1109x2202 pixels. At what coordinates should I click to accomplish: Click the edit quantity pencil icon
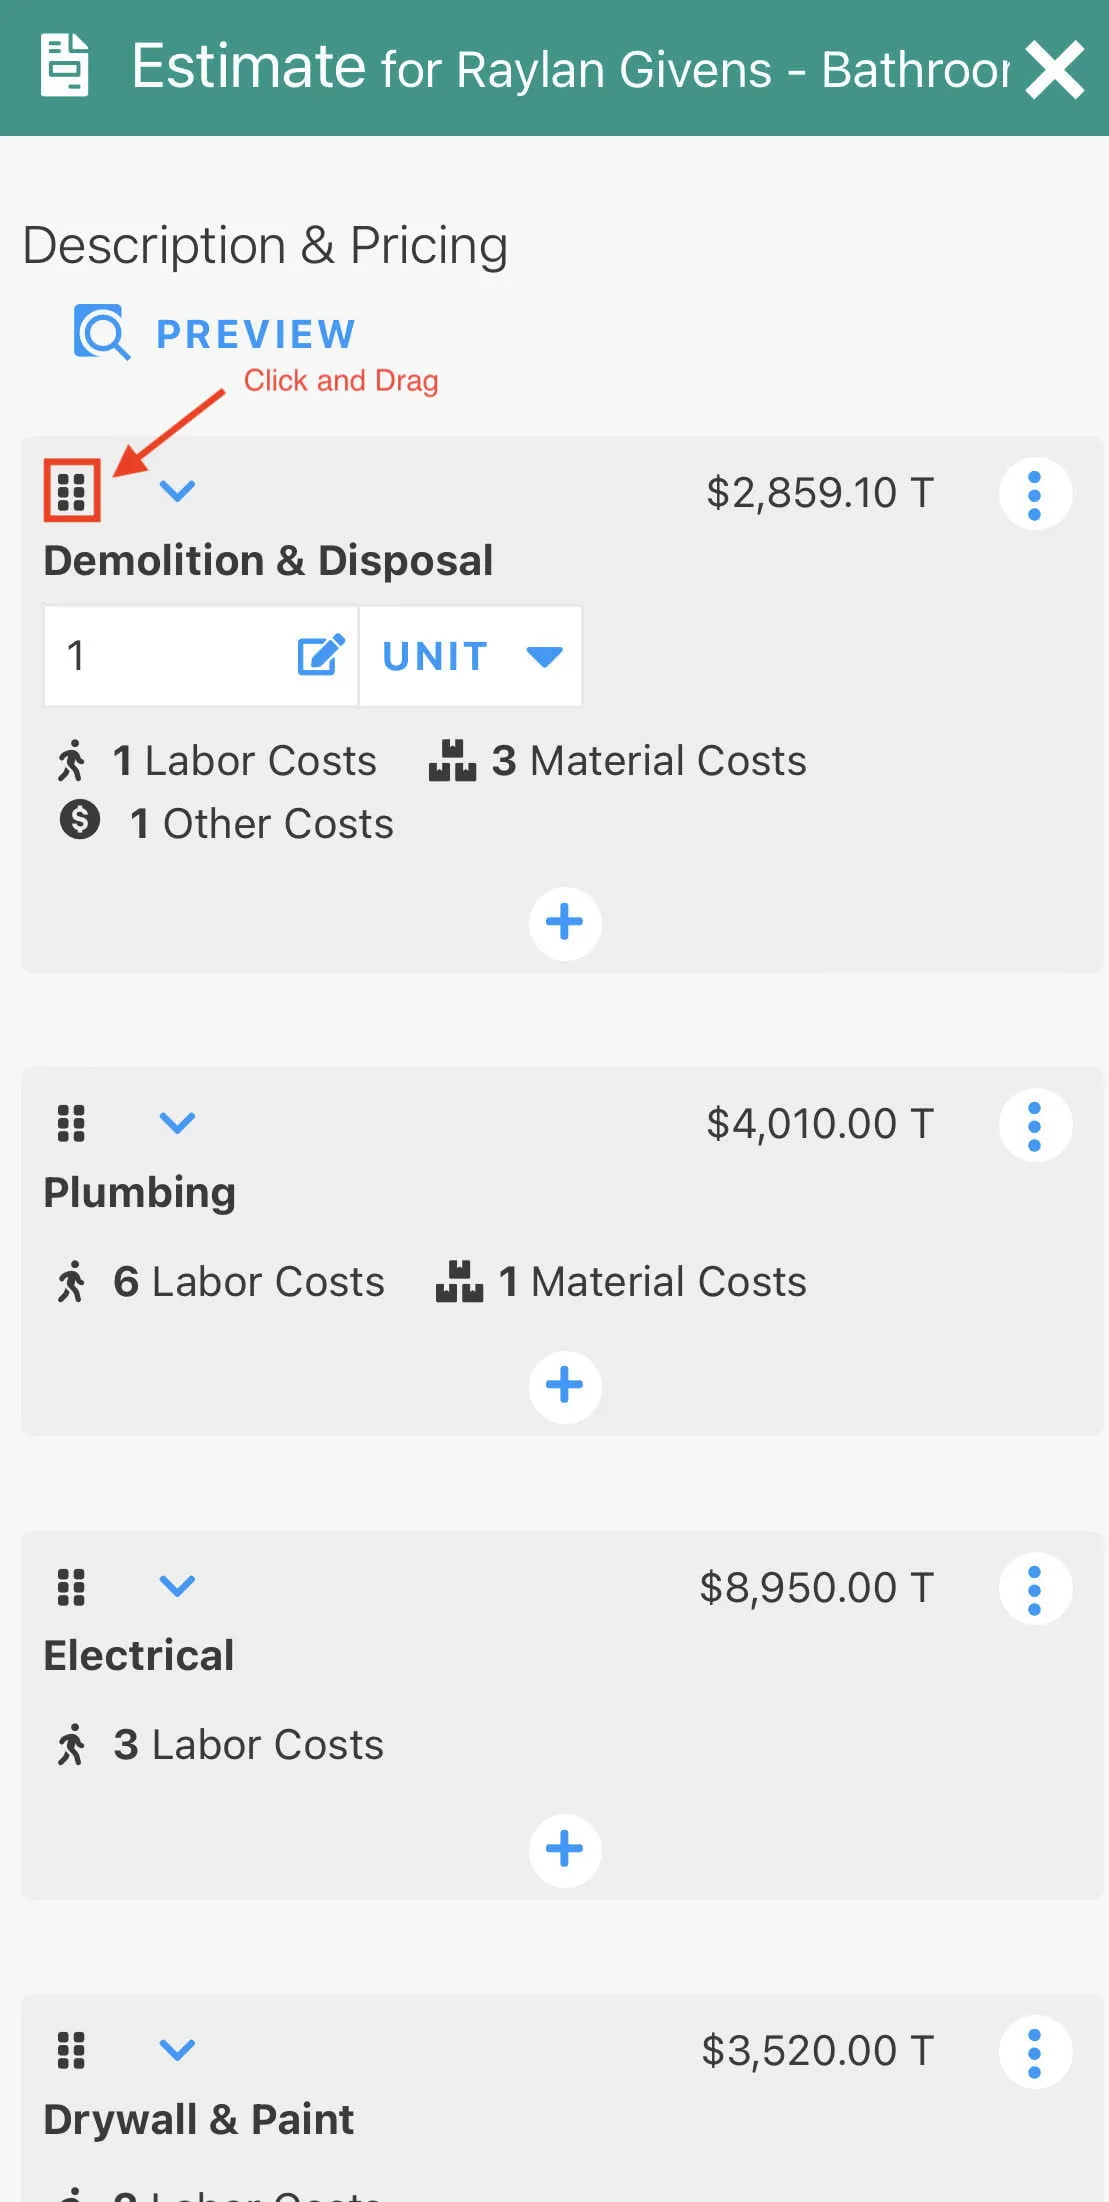pyautogui.click(x=320, y=656)
